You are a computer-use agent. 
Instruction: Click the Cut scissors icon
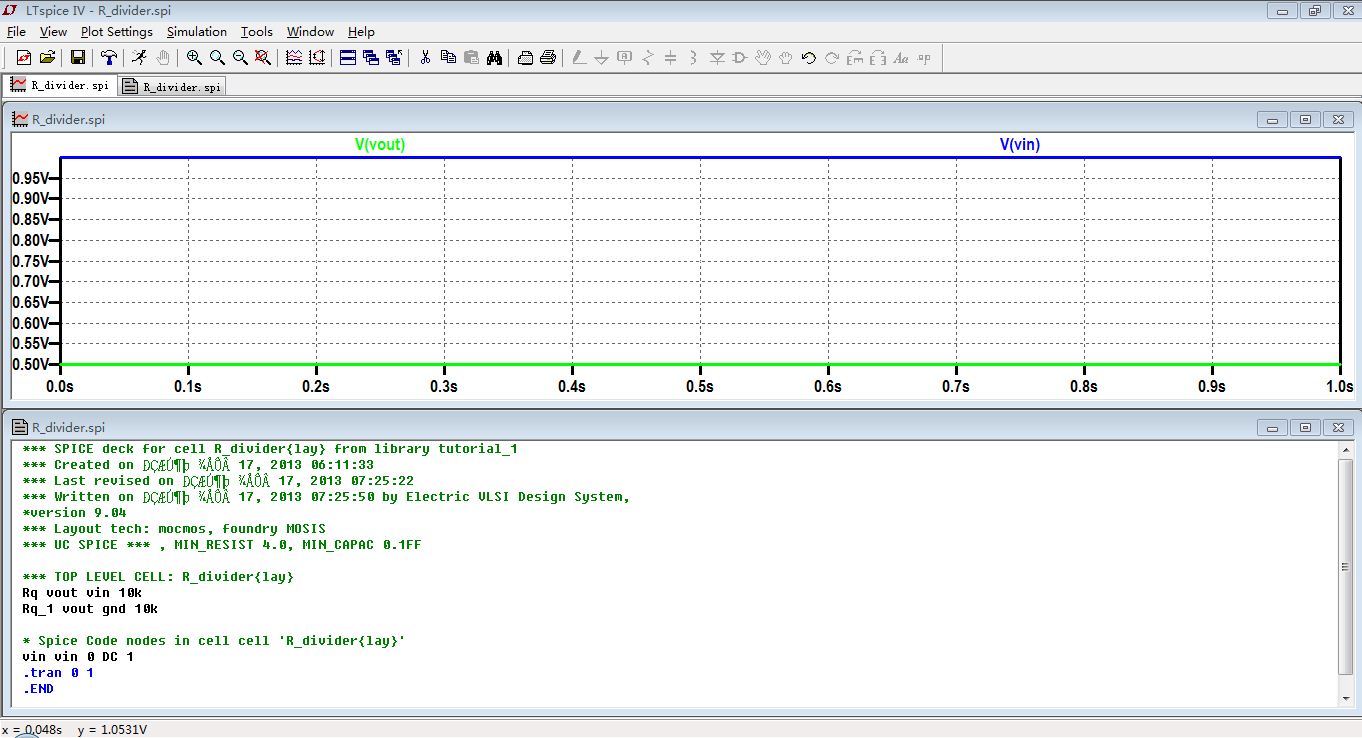pyautogui.click(x=424, y=58)
